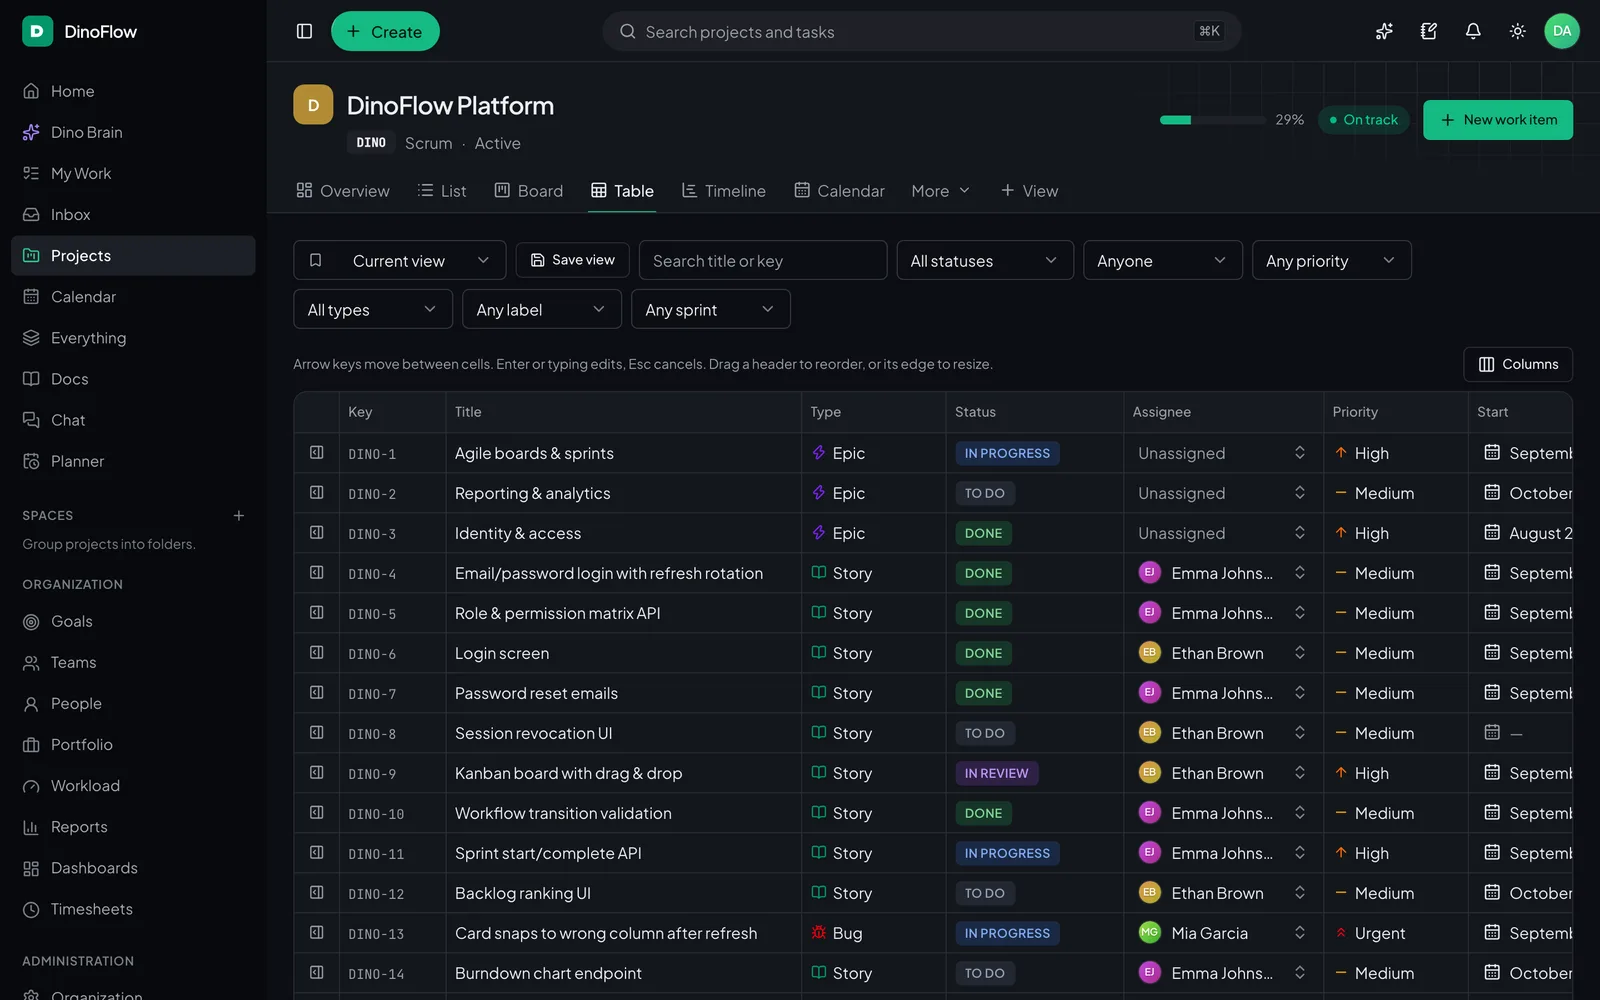The width and height of the screenshot is (1600, 1000).
Task: Click the DinoFlow logo icon
Action: coord(37,32)
